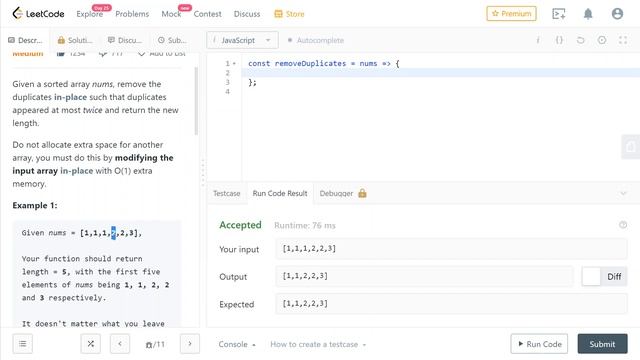
Task: Open the Explore menu item
Action: tap(89, 14)
